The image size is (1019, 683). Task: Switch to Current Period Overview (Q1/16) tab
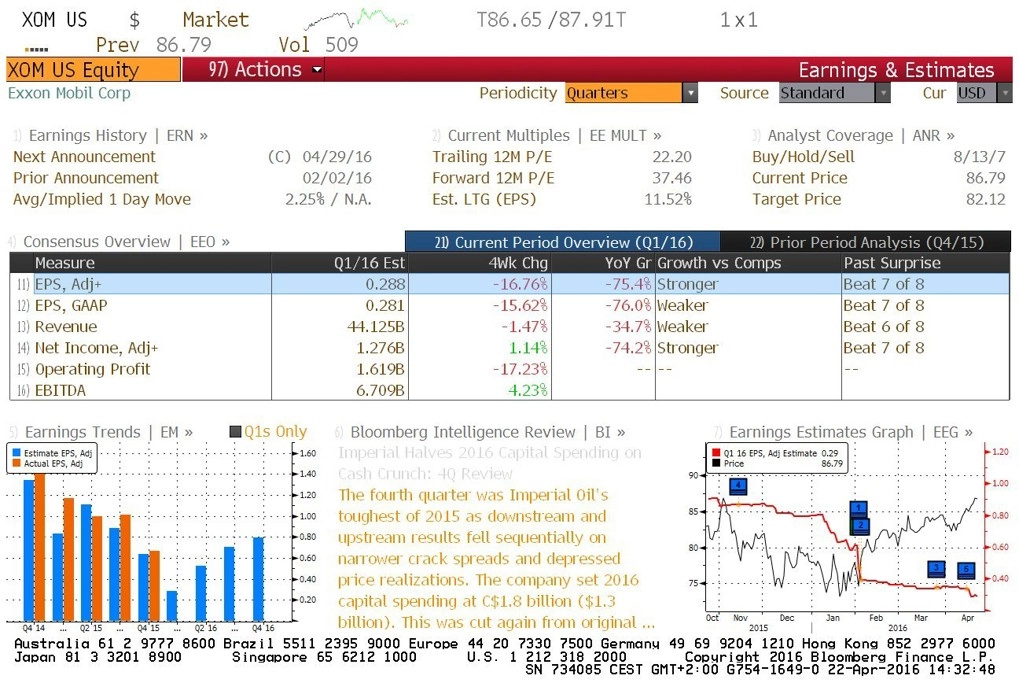pyautogui.click(x=563, y=242)
